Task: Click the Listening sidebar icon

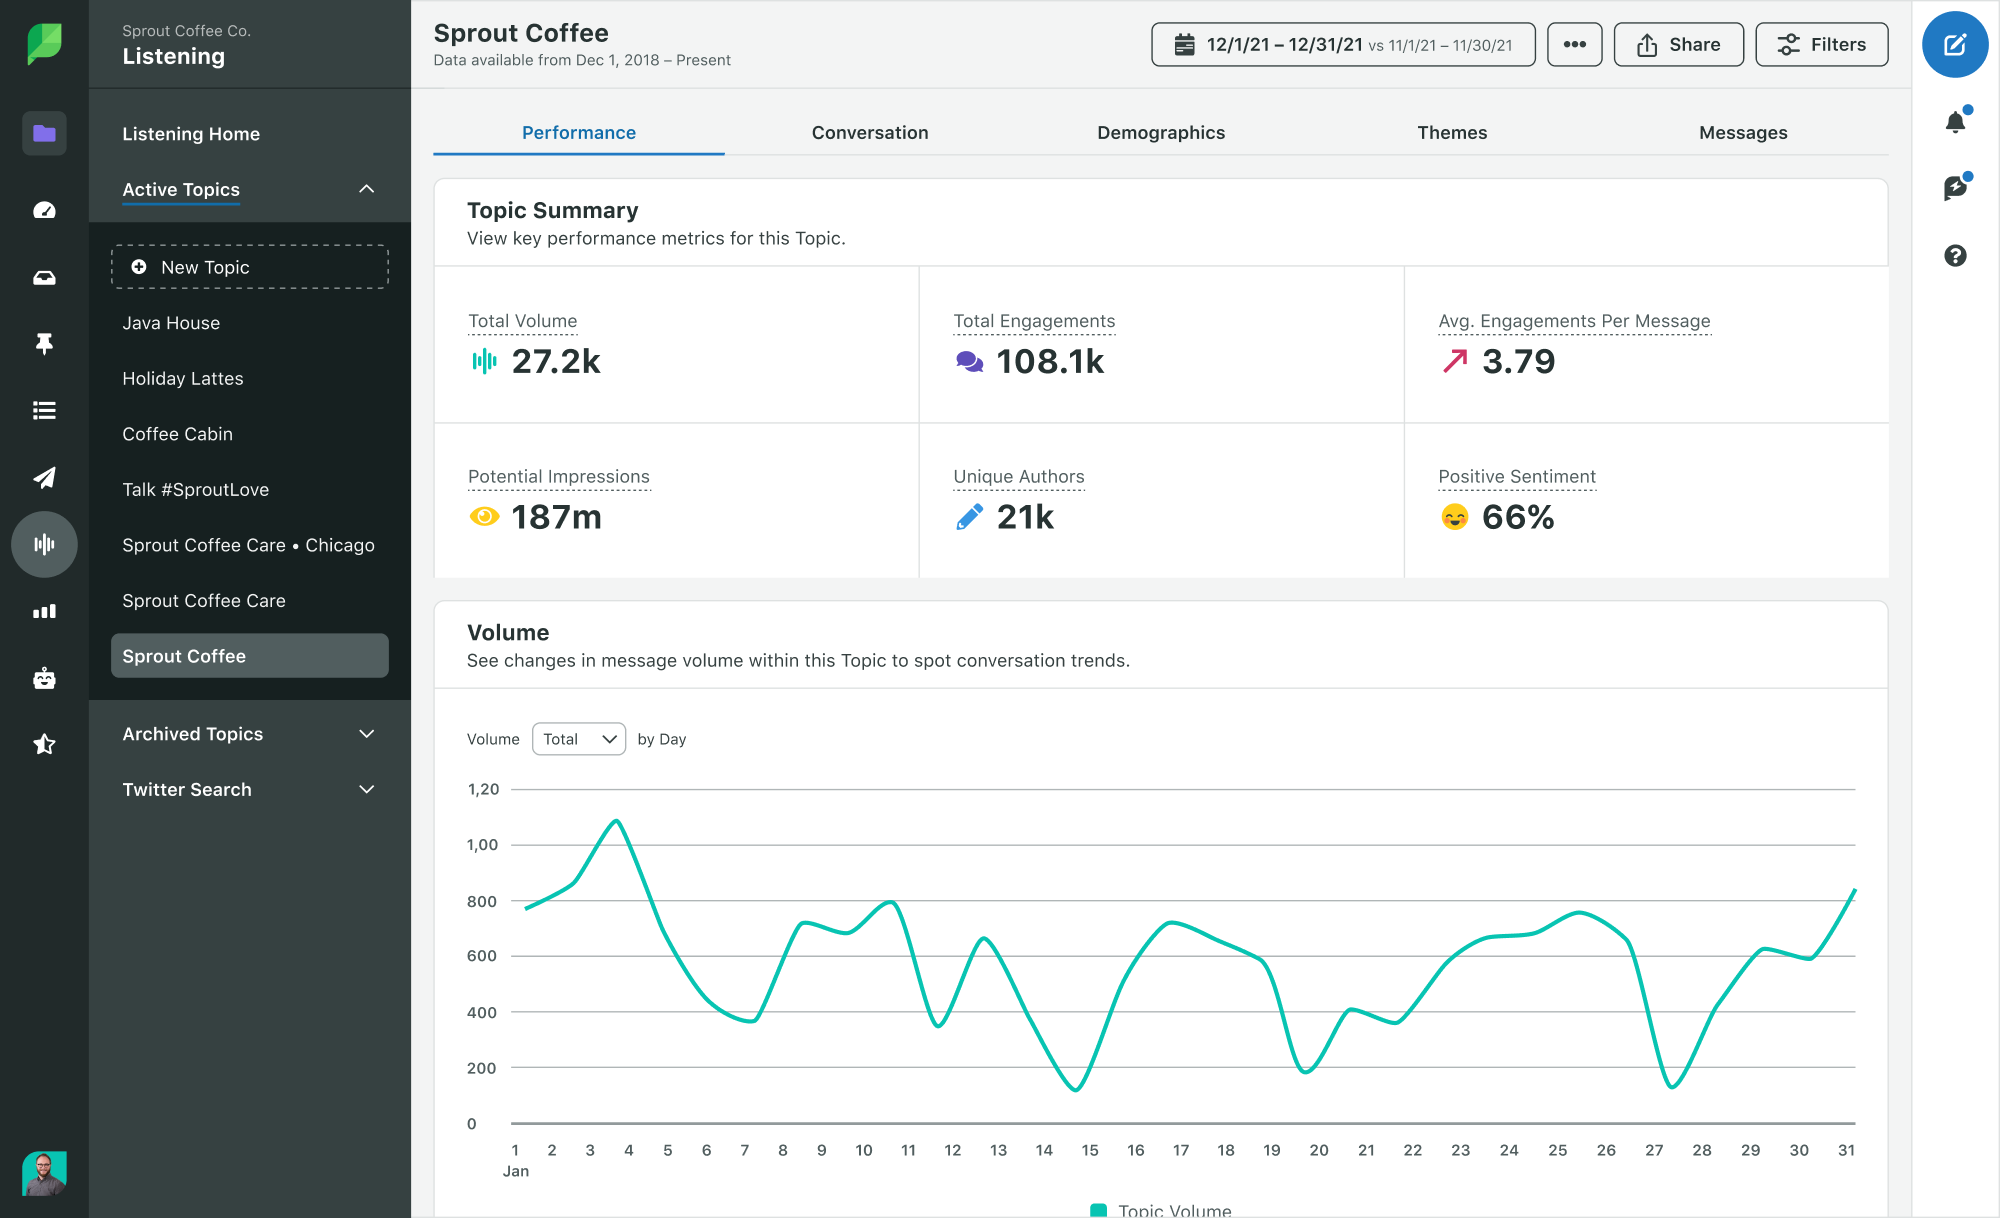Action: pyautogui.click(x=43, y=545)
